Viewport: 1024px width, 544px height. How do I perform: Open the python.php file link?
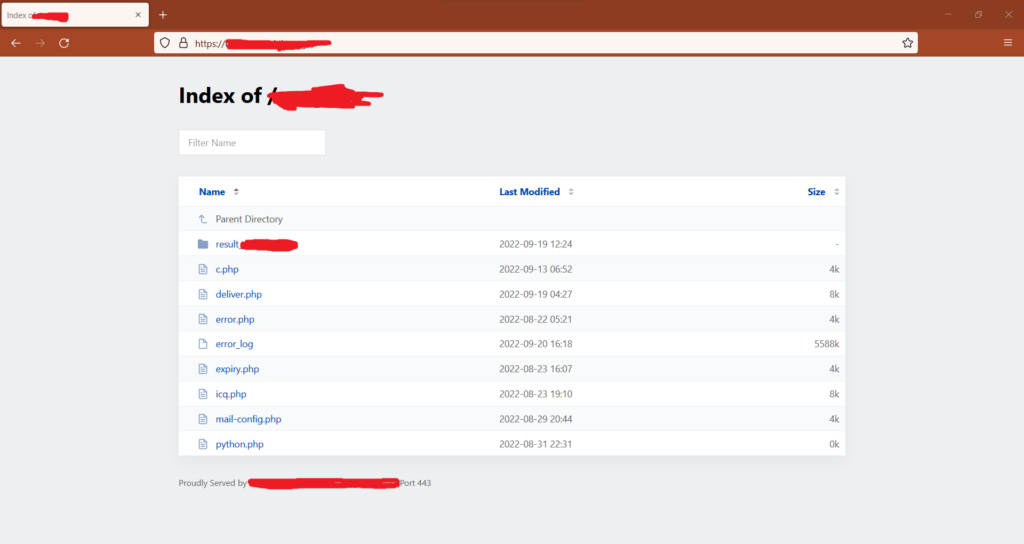coord(240,444)
